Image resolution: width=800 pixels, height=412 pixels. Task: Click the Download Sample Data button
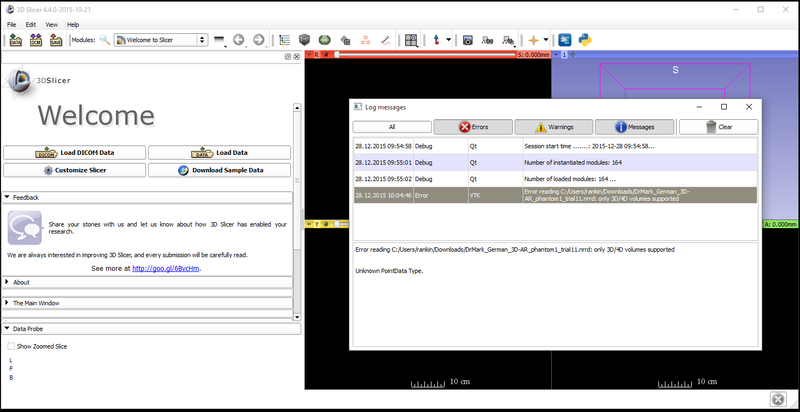[220, 170]
